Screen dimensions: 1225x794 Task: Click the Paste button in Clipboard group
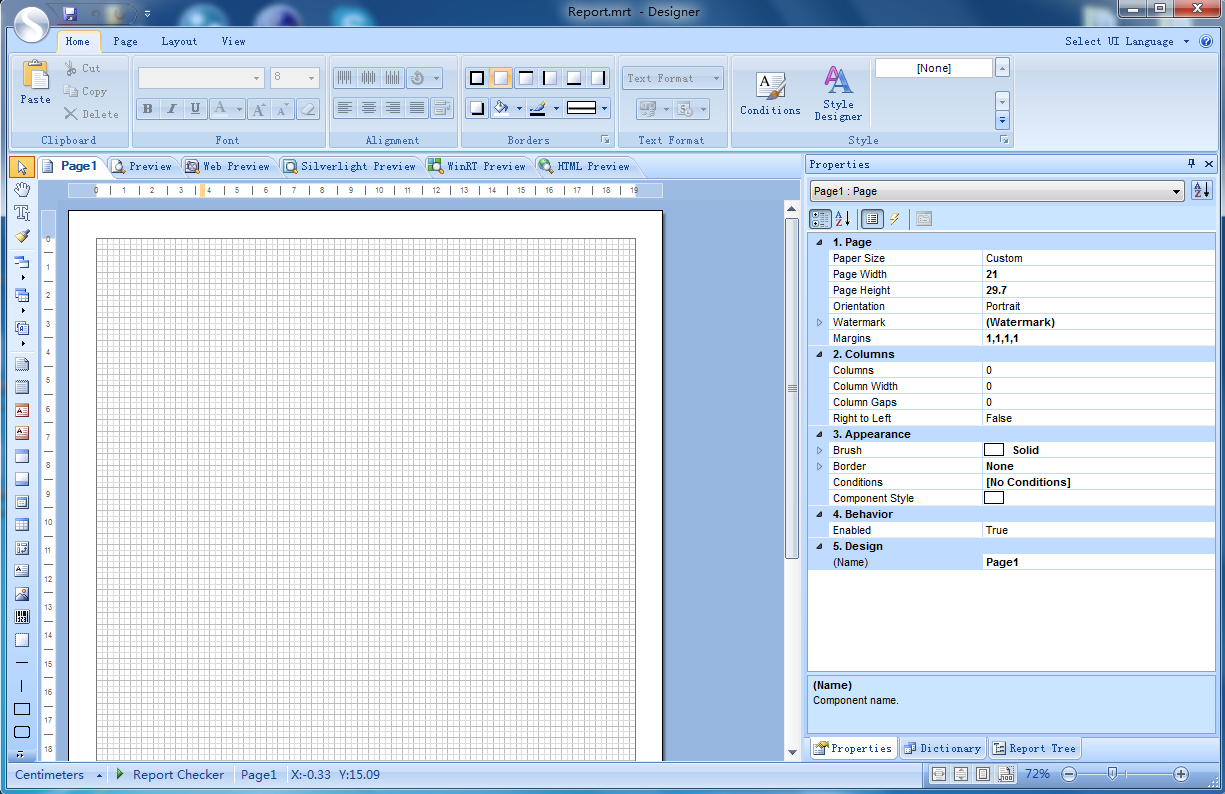[35, 82]
